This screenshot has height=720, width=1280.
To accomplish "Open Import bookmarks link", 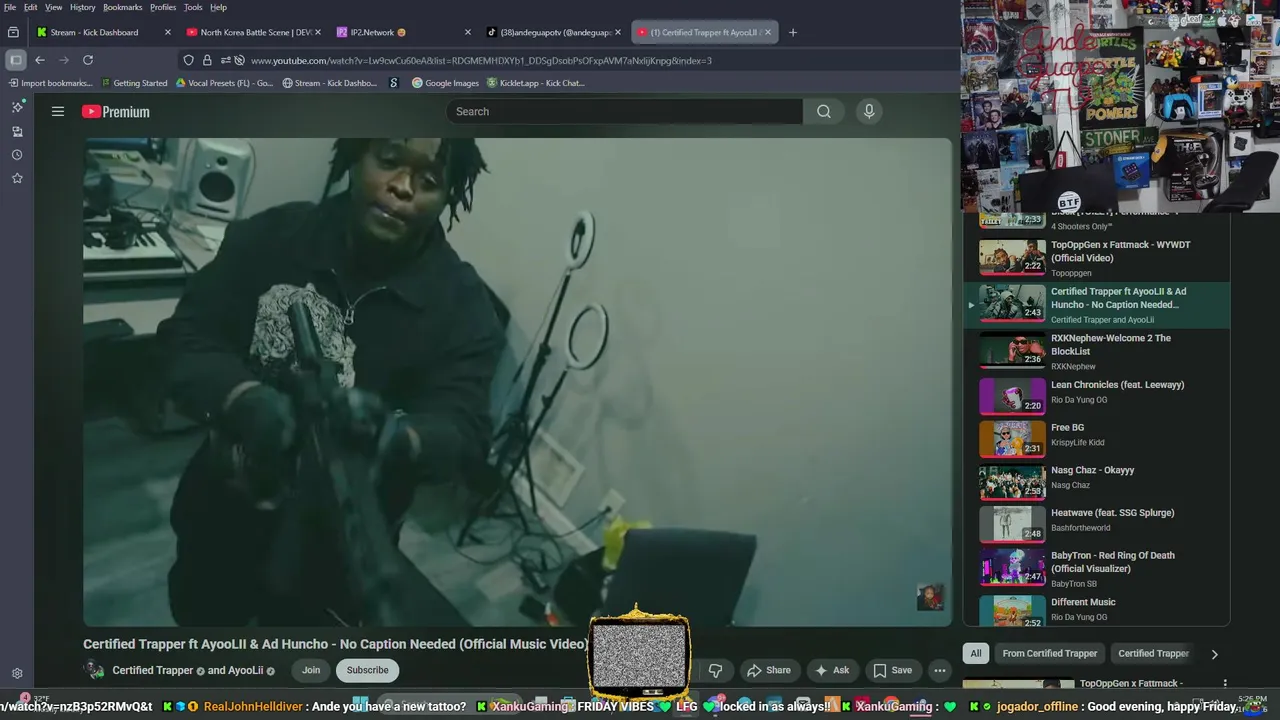I will (x=50, y=83).
